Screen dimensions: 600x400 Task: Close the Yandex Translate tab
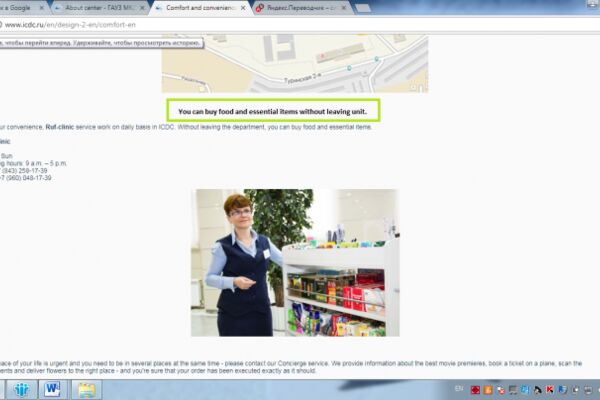pos(344,8)
